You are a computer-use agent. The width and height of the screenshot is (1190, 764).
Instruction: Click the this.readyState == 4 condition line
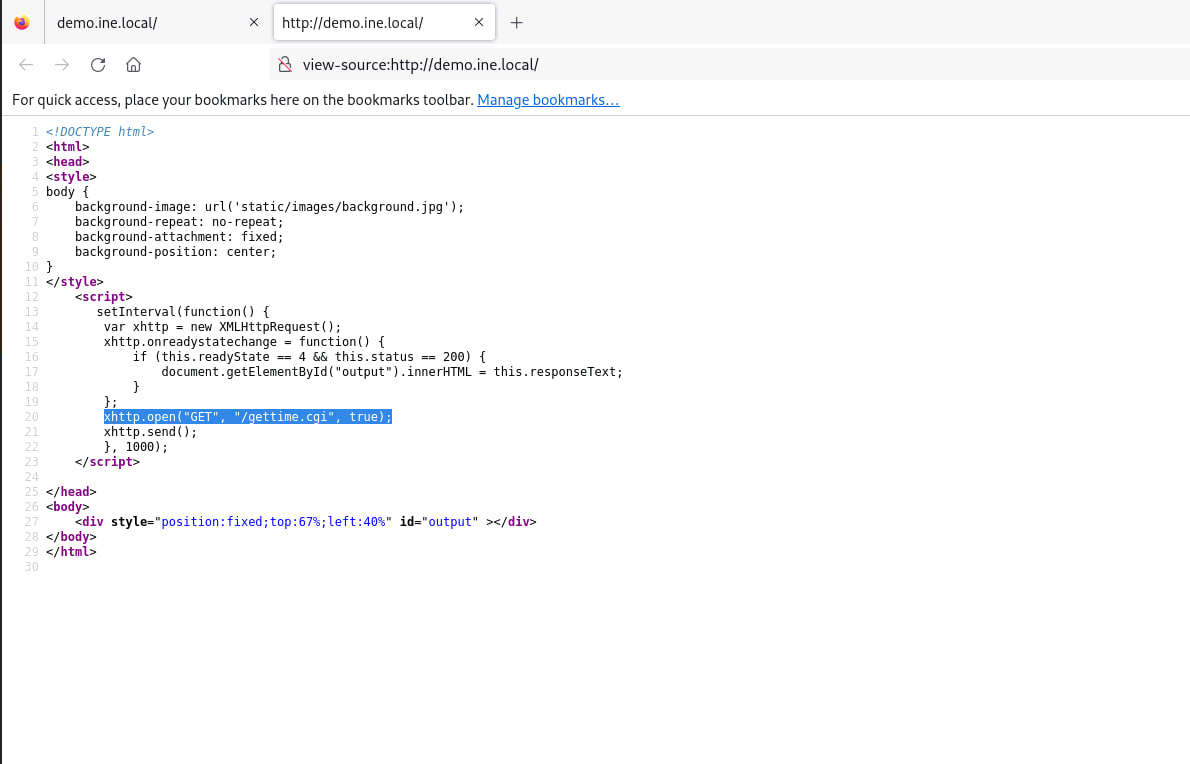coord(309,357)
